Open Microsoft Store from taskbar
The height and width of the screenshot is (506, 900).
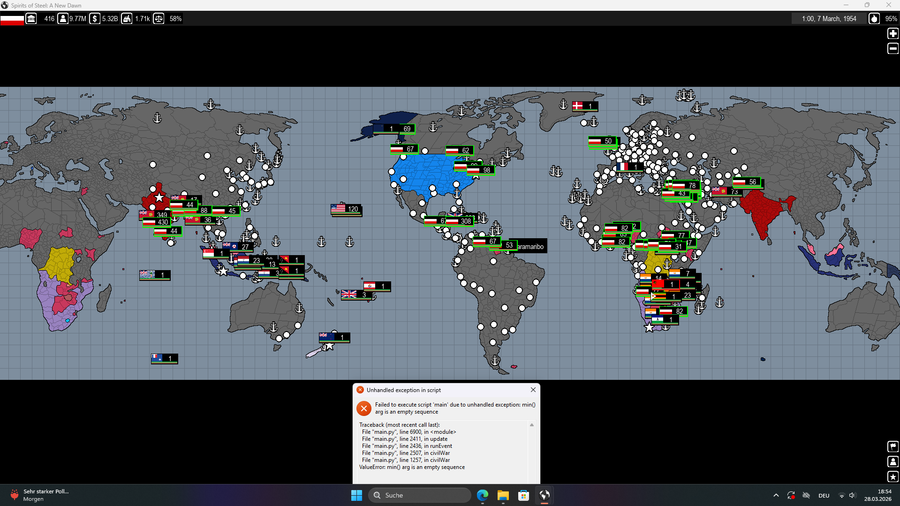click(523, 495)
